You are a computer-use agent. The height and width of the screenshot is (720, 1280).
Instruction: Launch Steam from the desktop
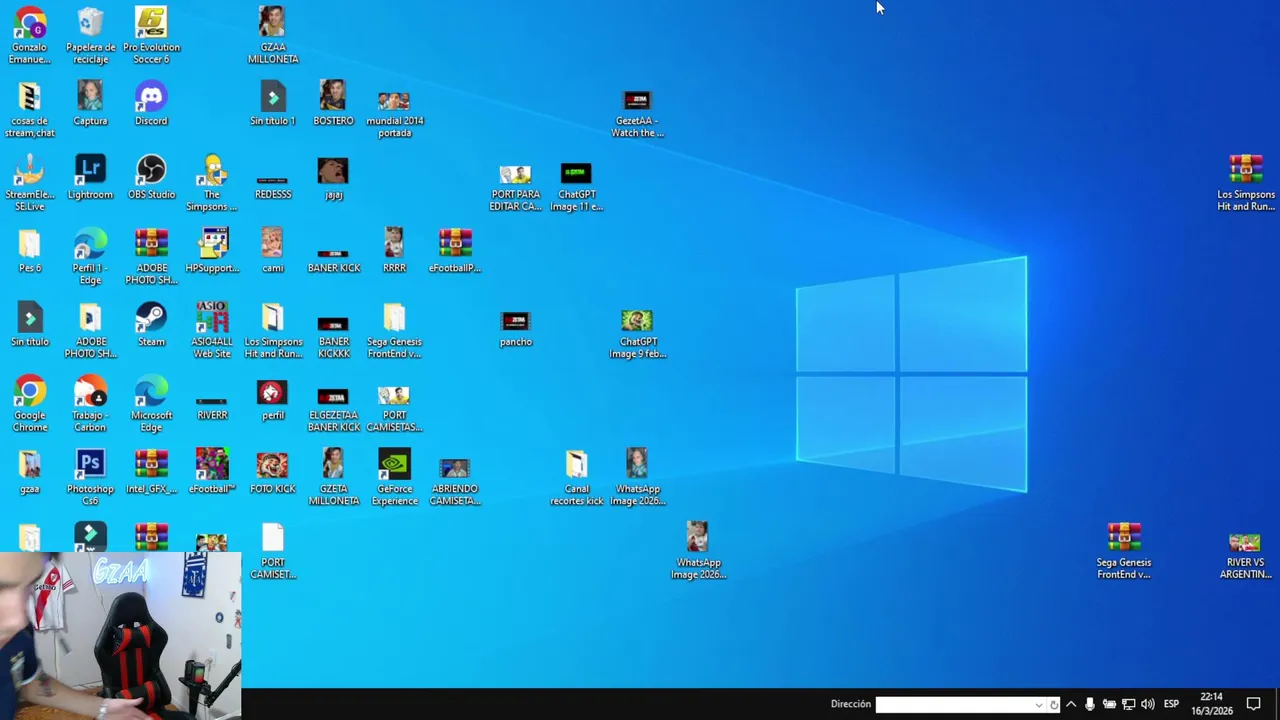(151, 324)
